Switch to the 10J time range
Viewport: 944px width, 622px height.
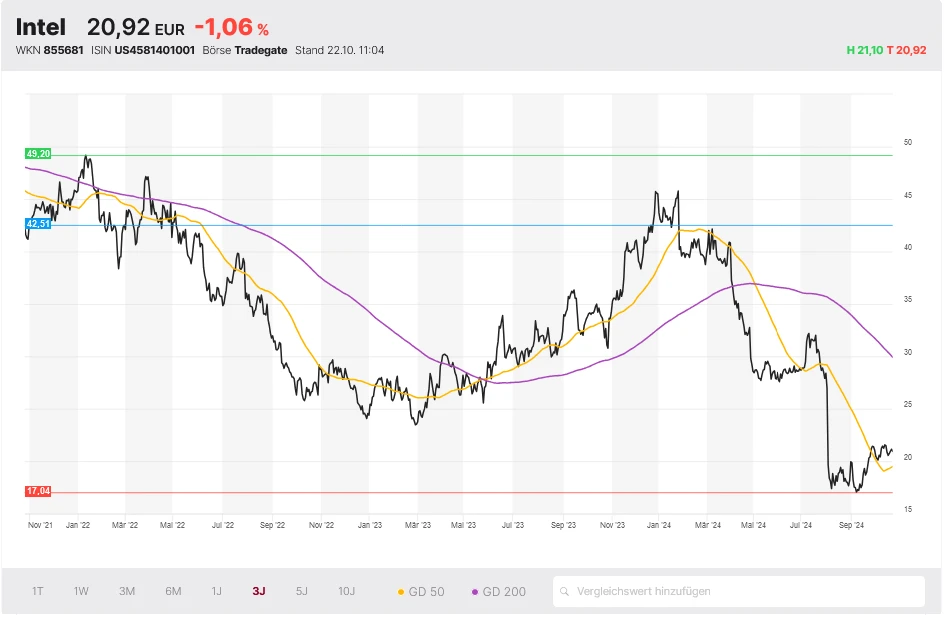click(346, 591)
